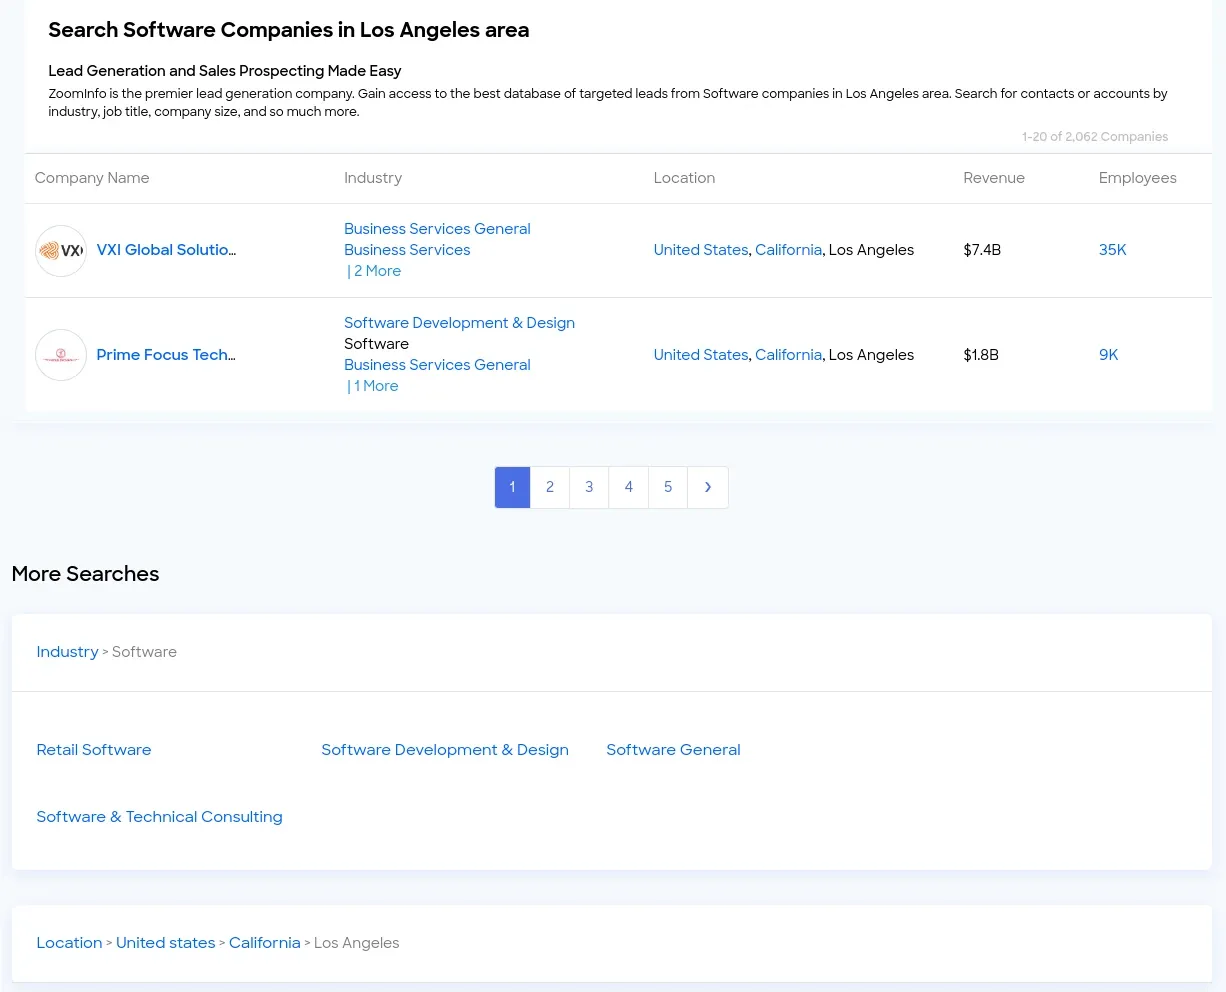The width and height of the screenshot is (1226, 992).
Task: Click the next page arrow
Action: pos(708,487)
